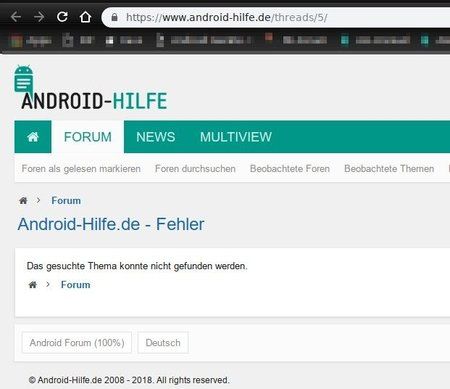Open Foren durchsuchen link
Viewport: 450px width, 389px height.
click(x=195, y=169)
